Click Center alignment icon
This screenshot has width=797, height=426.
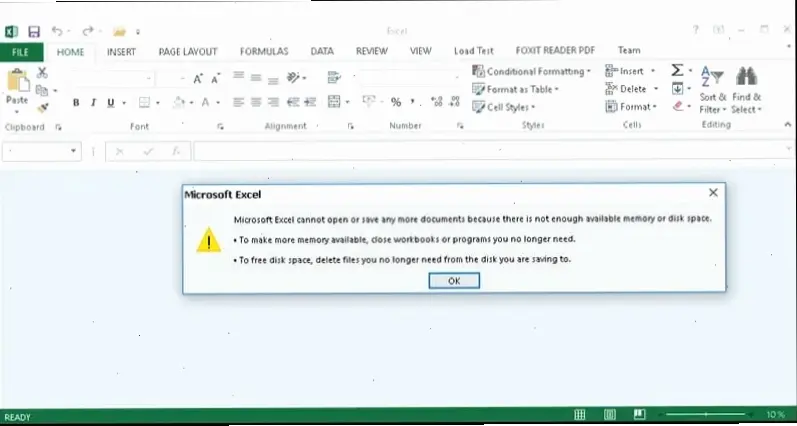tap(256, 102)
